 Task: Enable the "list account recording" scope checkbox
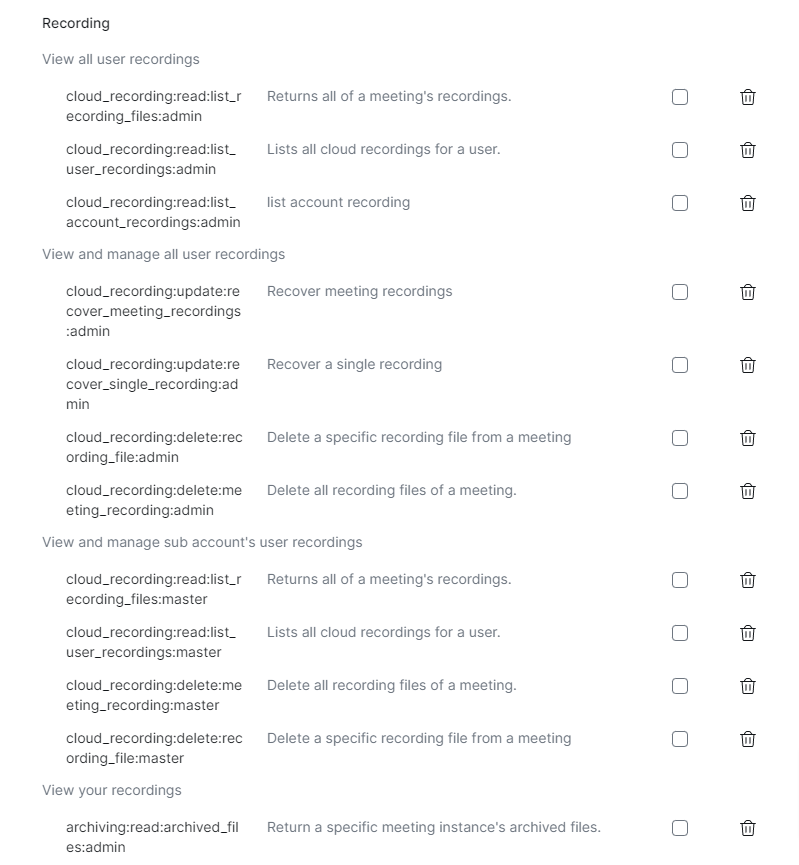click(680, 203)
